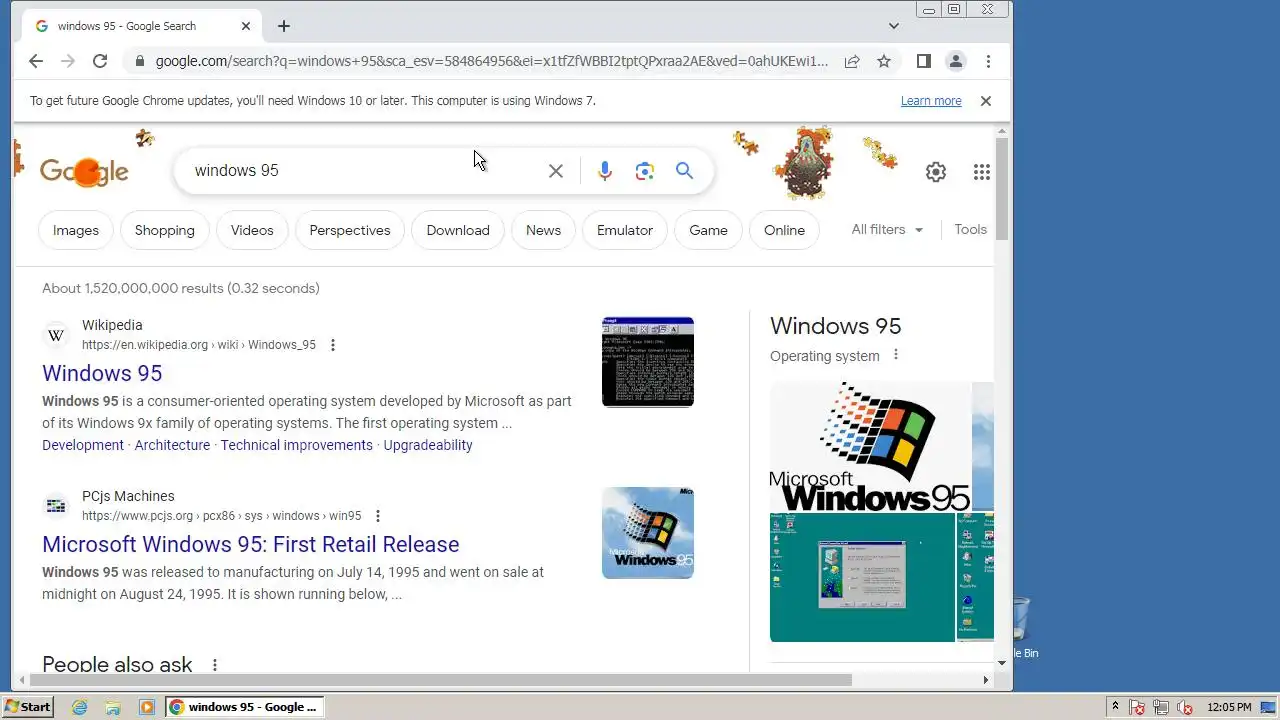This screenshot has width=1280, height=720.
Task: Share this page using the share icon
Action: pyautogui.click(x=852, y=61)
